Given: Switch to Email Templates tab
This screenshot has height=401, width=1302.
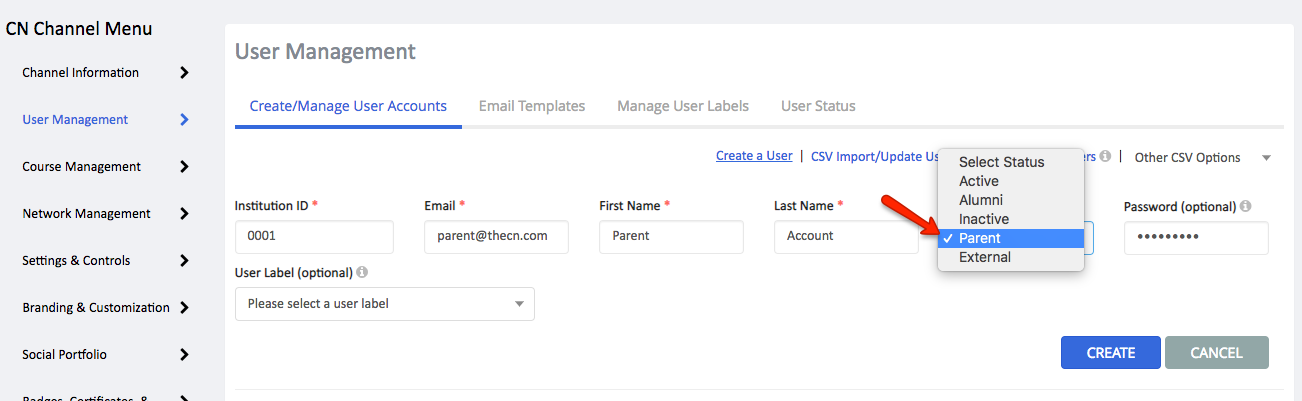Looking at the screenshot, I should 532,106.
